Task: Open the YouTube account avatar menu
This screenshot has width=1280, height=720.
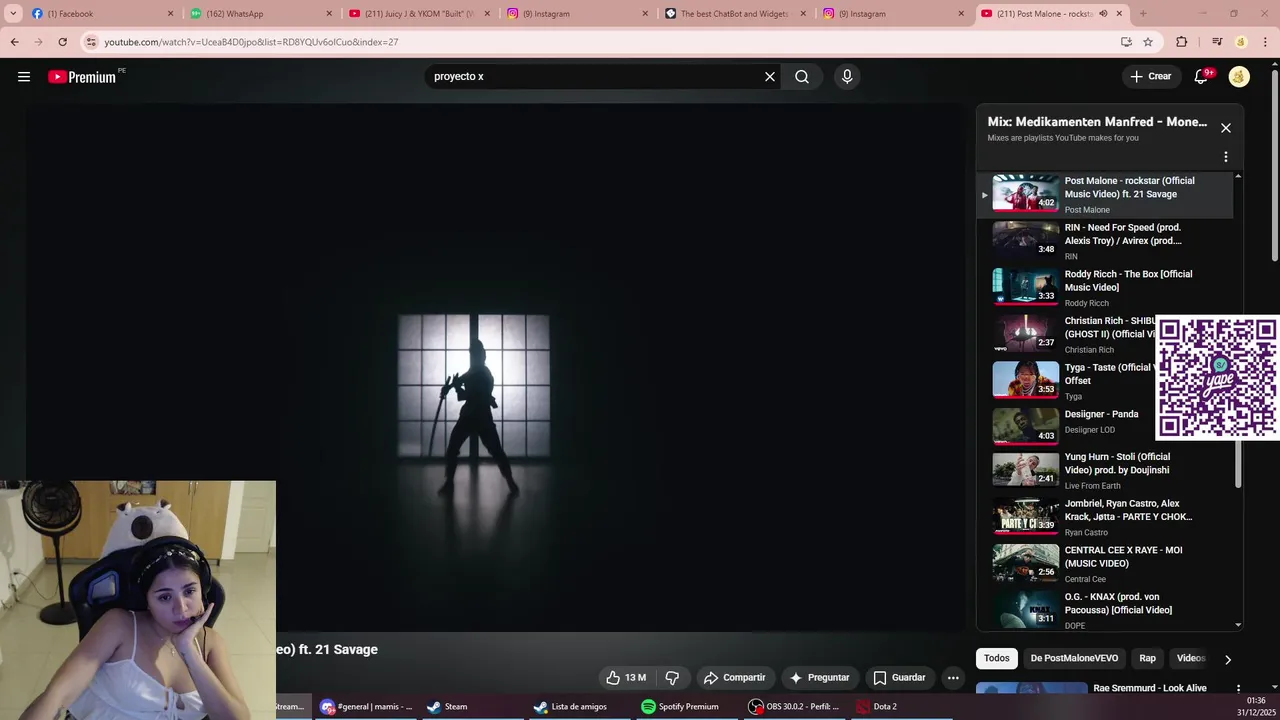Action: 1239,76
